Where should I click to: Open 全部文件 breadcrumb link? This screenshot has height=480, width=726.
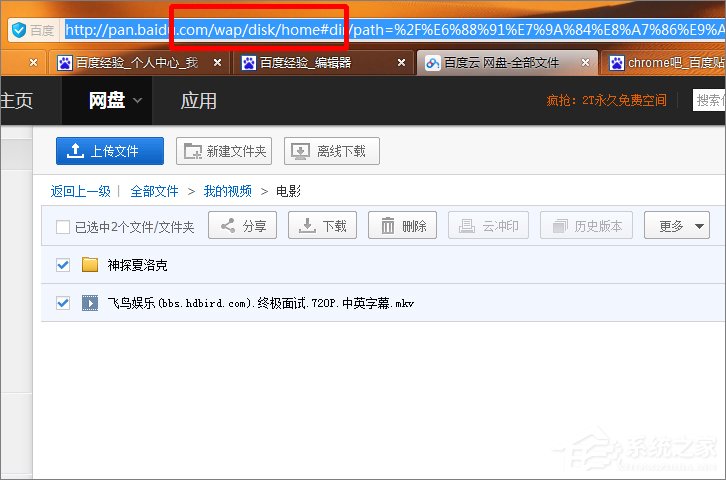point(154,191)
